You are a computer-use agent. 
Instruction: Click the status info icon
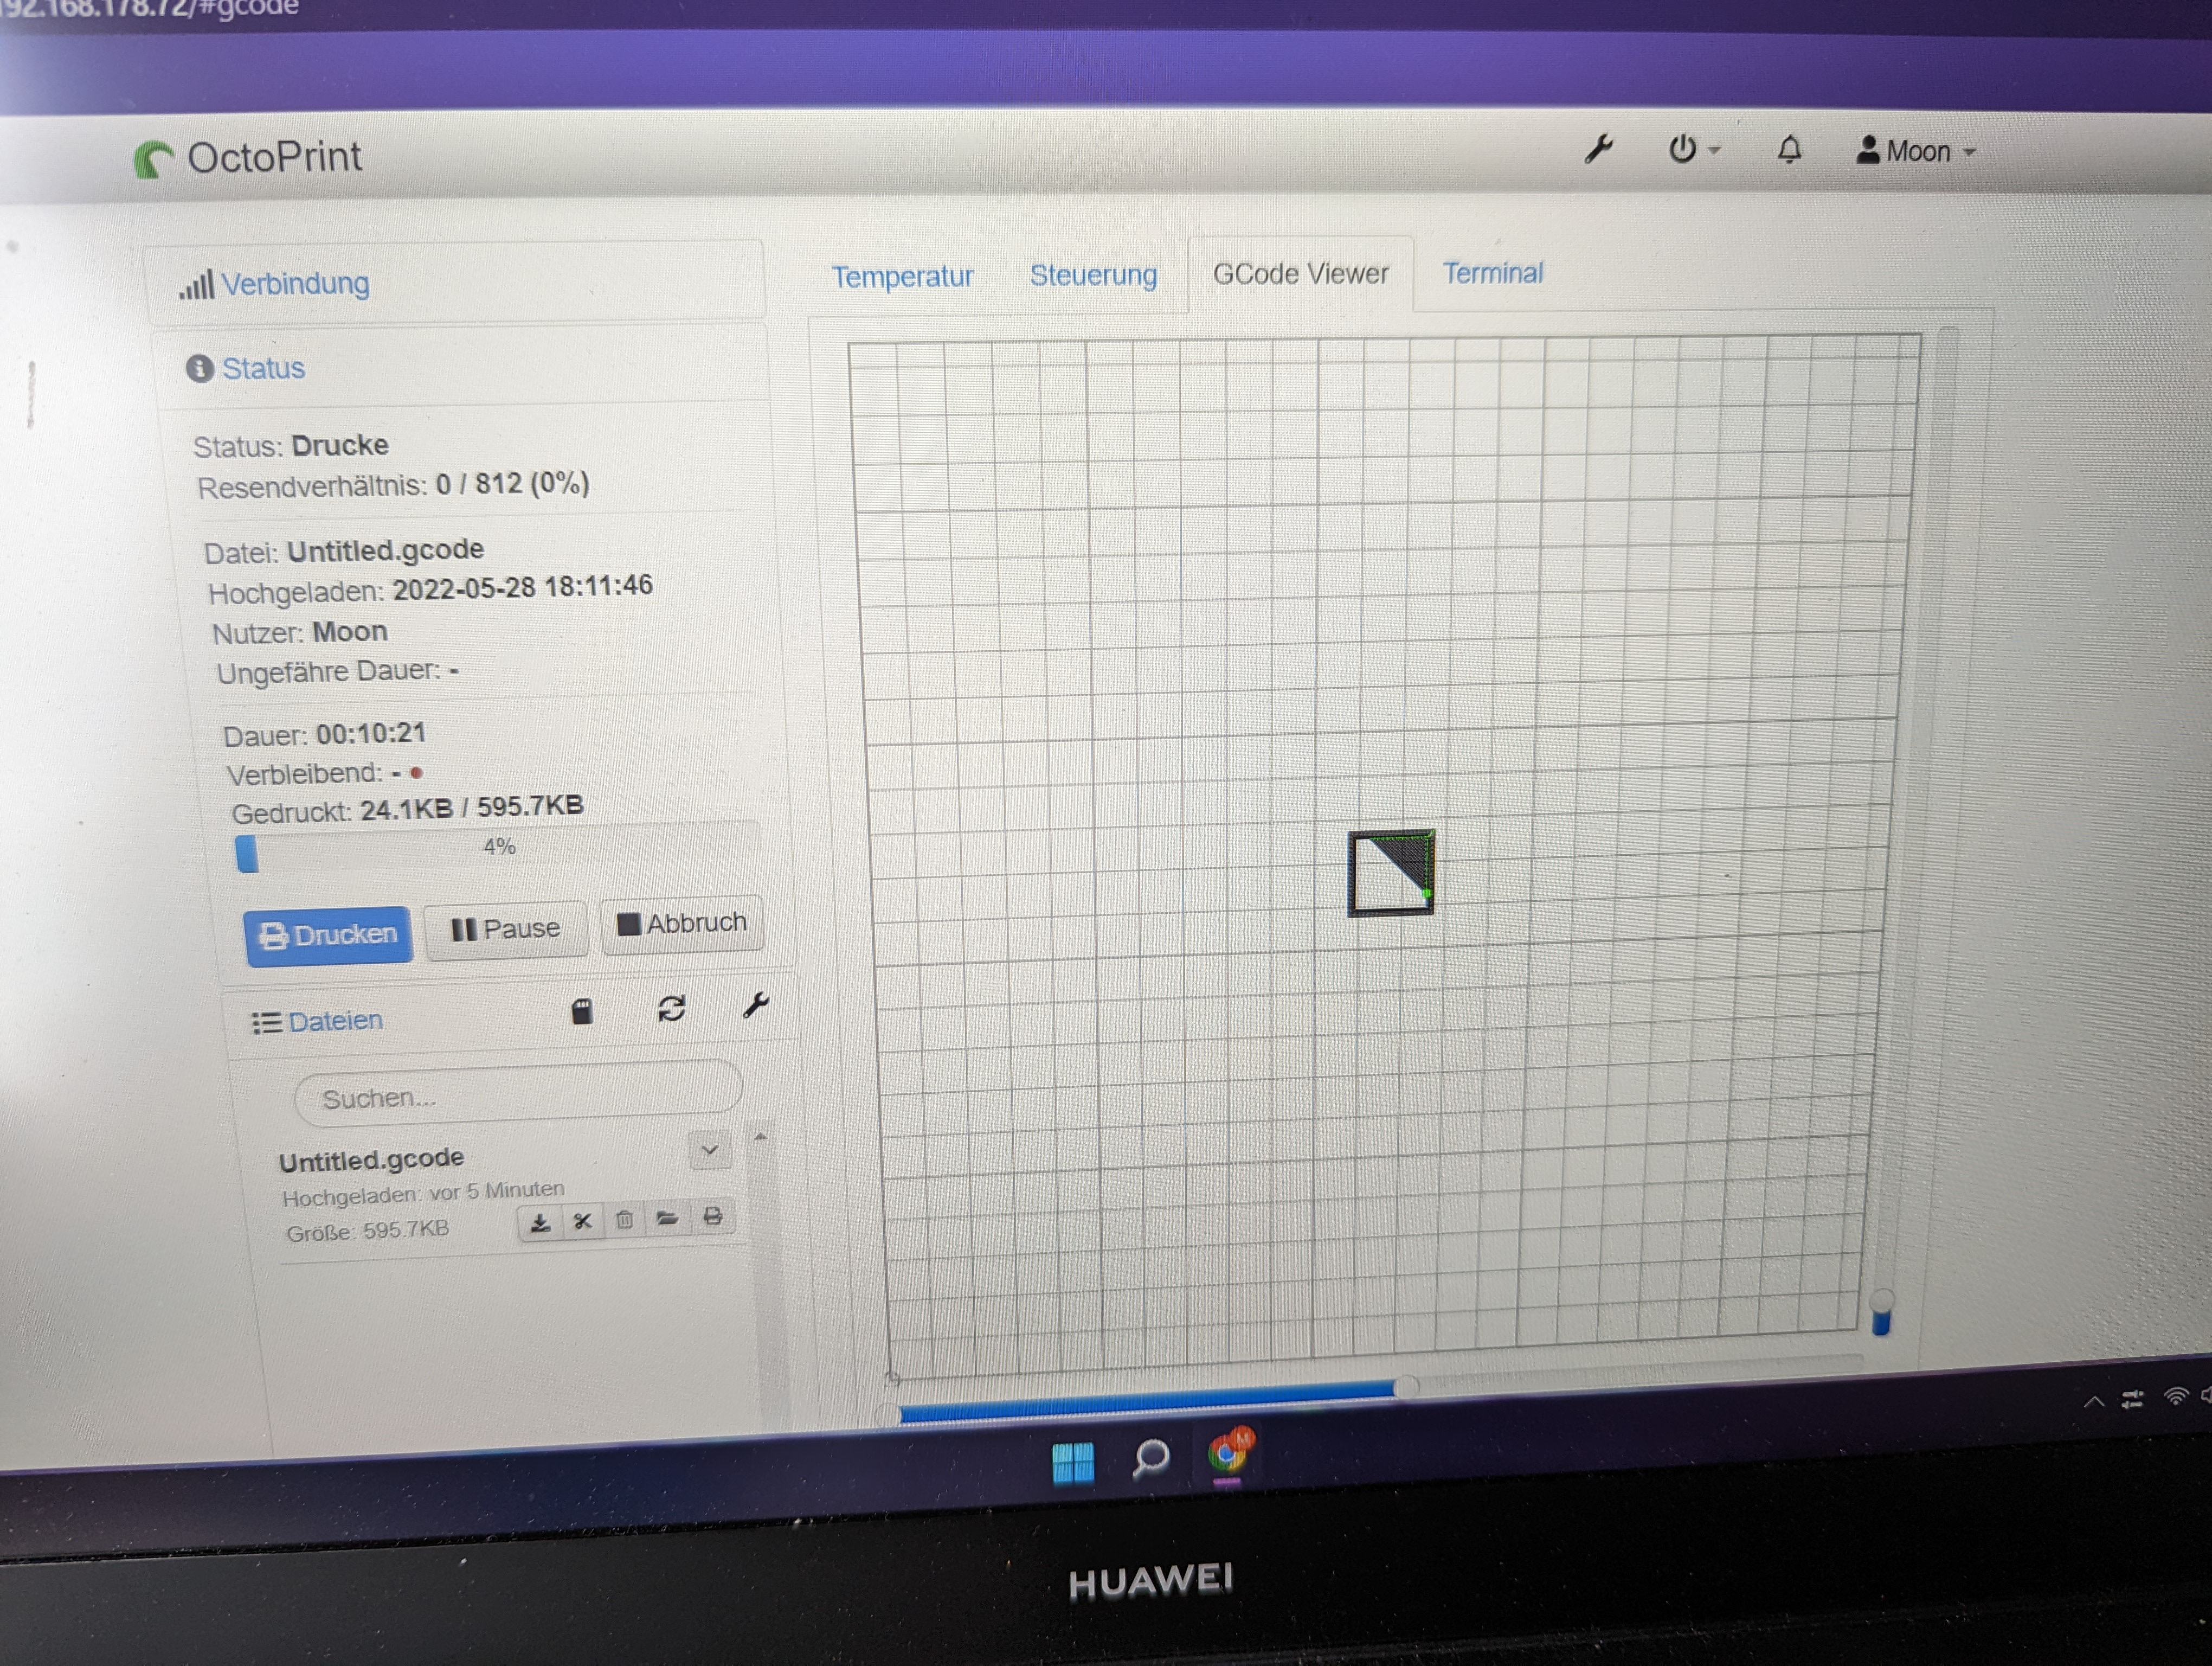coord(200,369)
